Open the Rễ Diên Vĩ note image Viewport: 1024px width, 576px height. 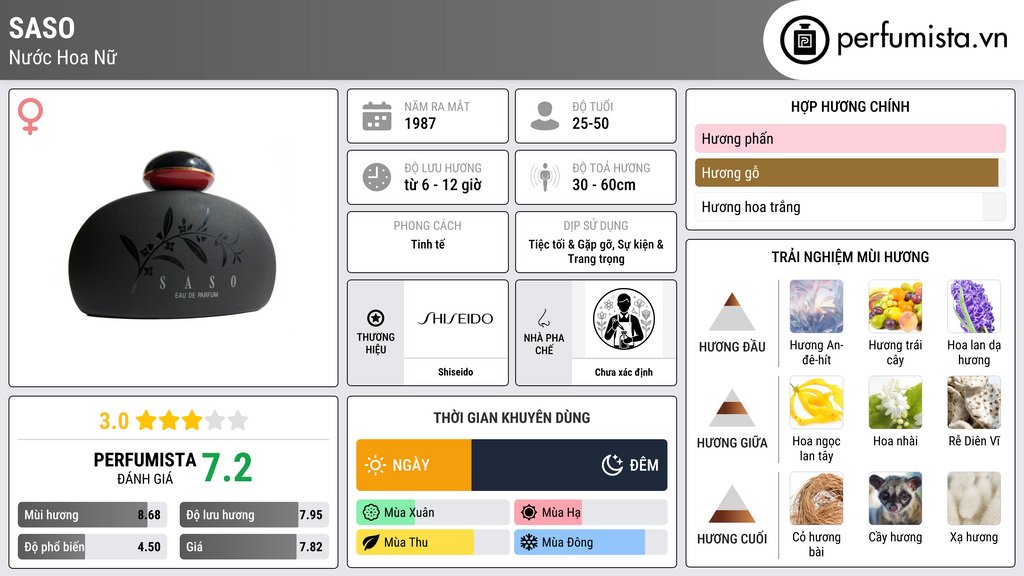pyautogui.click(x=974, y=402)
